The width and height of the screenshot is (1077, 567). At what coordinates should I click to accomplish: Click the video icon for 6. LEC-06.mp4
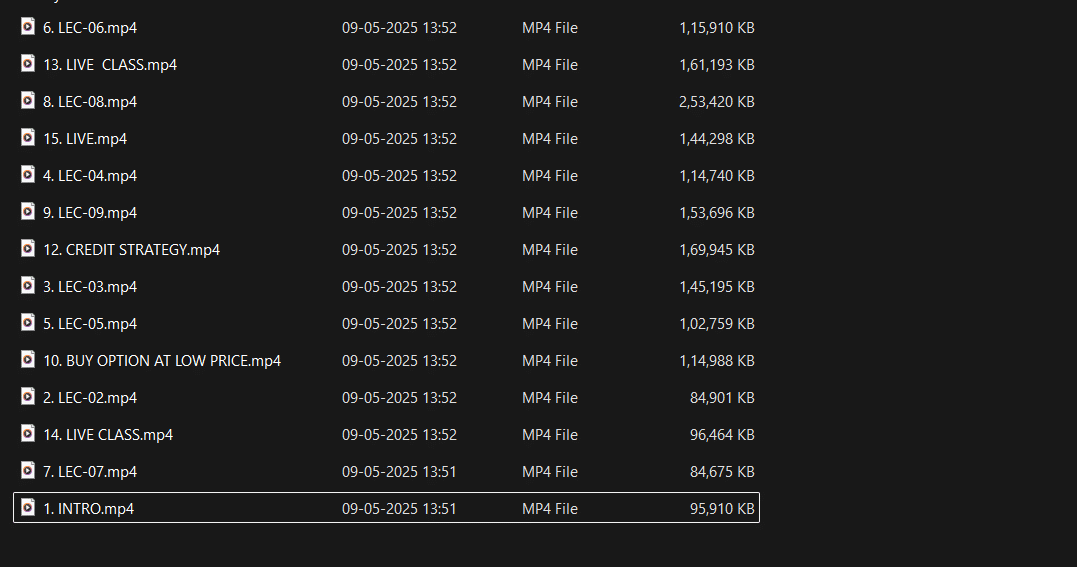coord(27,27)
